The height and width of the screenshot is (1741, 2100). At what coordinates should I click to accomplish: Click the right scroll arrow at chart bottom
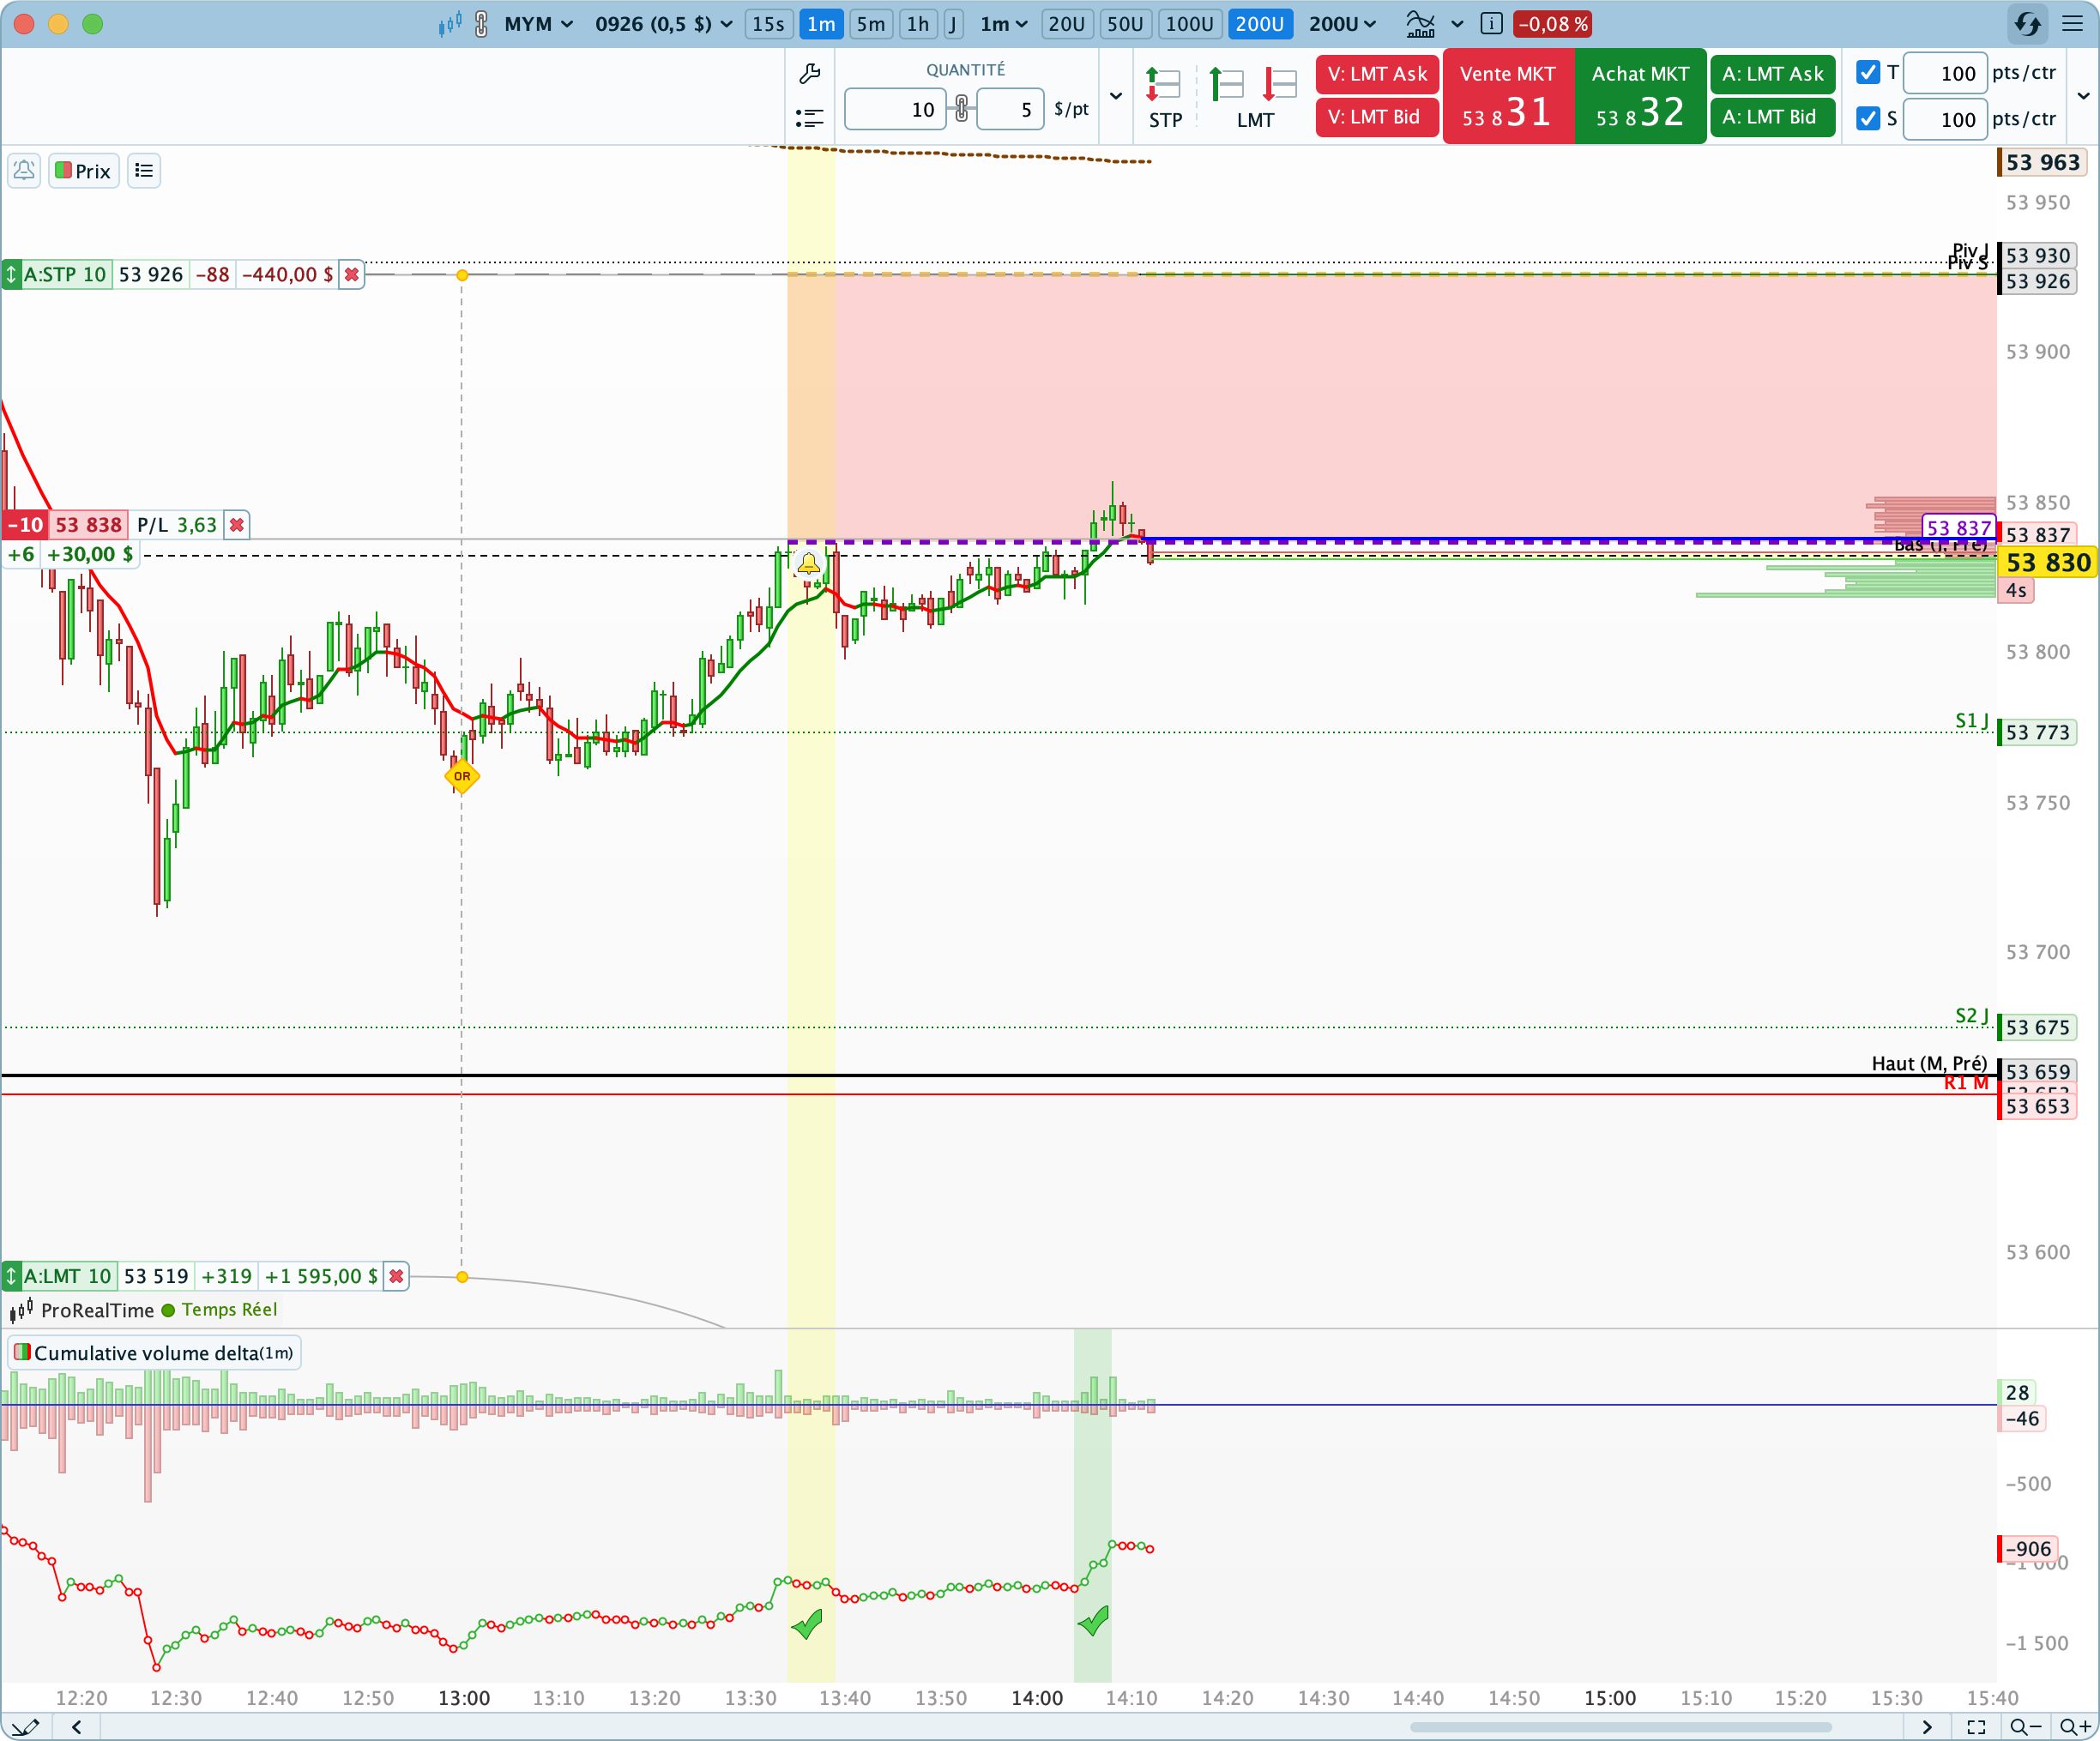point(1926,1727)
